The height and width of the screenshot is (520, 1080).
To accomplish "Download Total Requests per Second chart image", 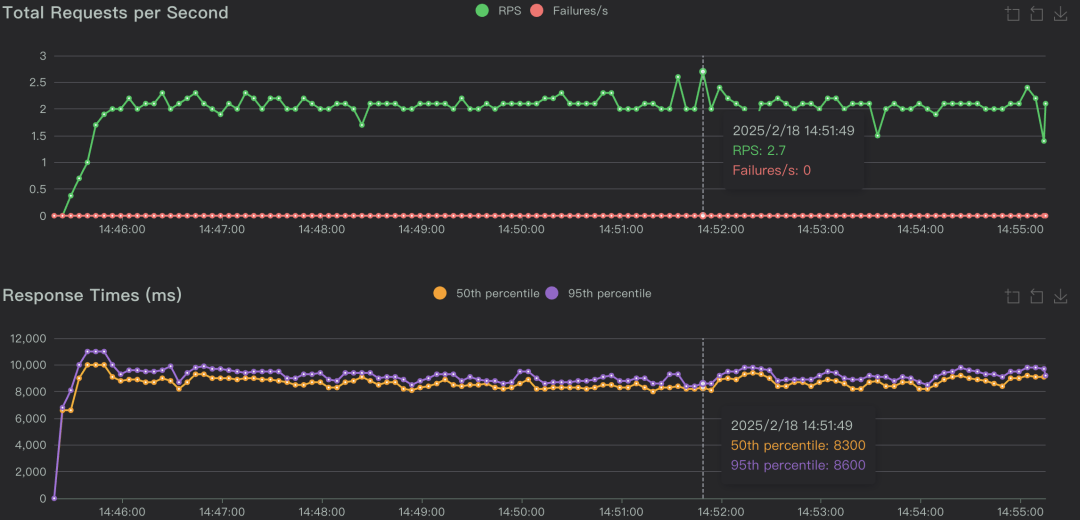I will (x=1059, y=14).
